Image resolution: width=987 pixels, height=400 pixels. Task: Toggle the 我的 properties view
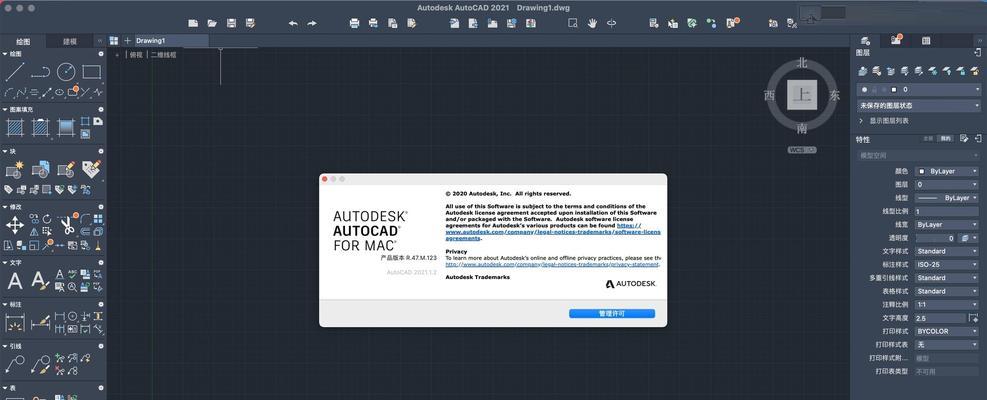945,138
